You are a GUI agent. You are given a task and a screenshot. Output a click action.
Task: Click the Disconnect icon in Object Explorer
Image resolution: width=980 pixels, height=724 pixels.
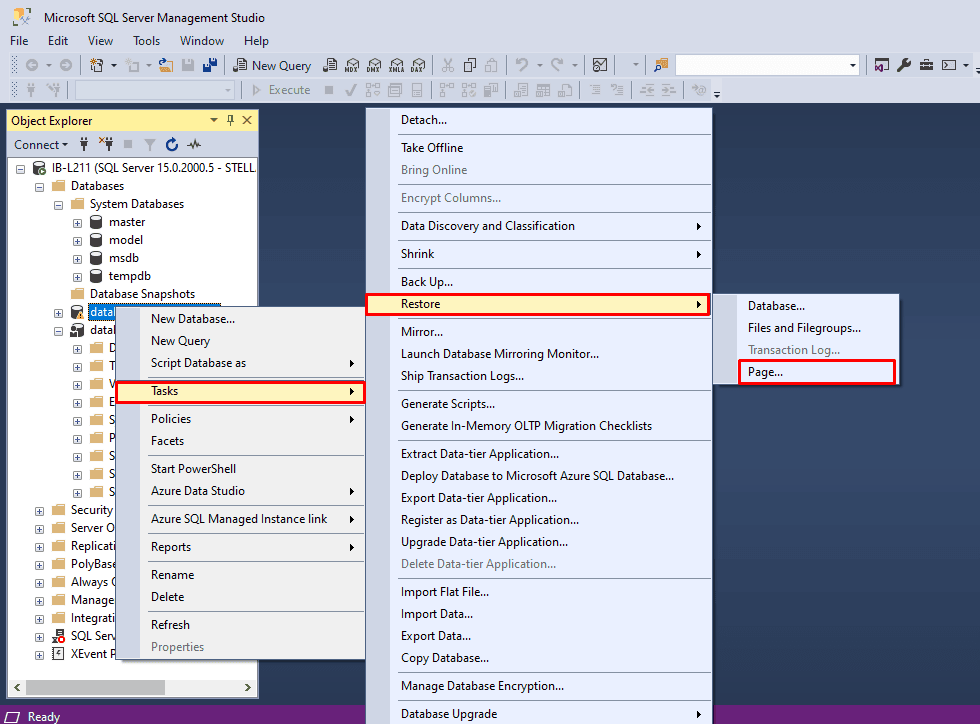[106, 144]
